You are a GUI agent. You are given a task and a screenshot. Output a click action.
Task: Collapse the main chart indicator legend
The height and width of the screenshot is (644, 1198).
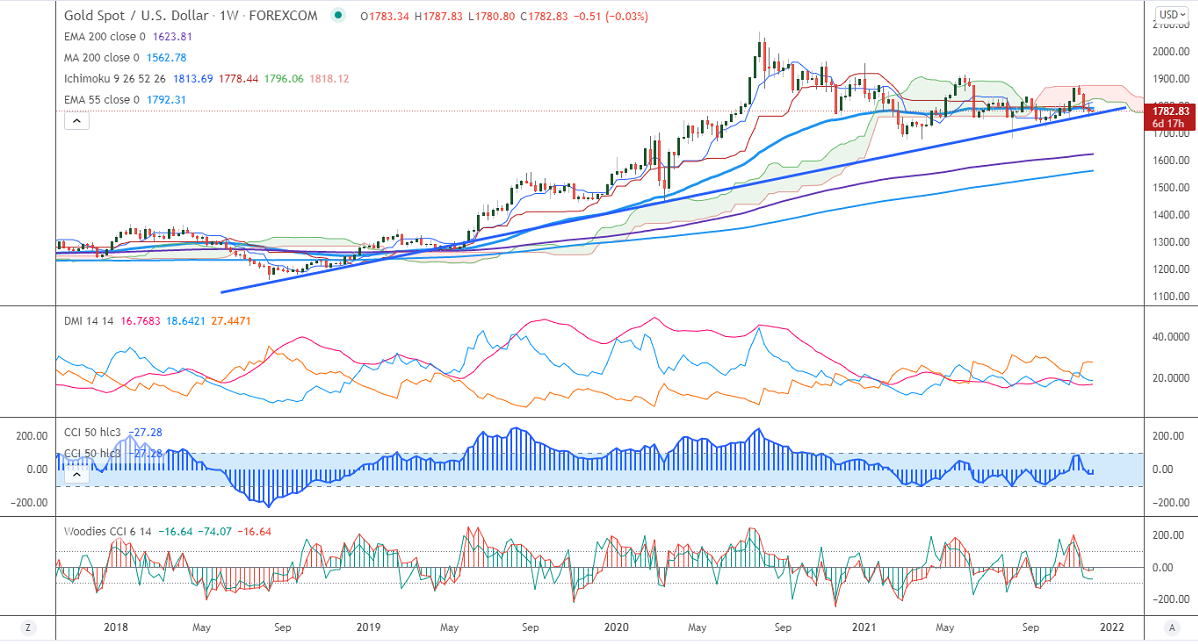(x=76, y=121)
